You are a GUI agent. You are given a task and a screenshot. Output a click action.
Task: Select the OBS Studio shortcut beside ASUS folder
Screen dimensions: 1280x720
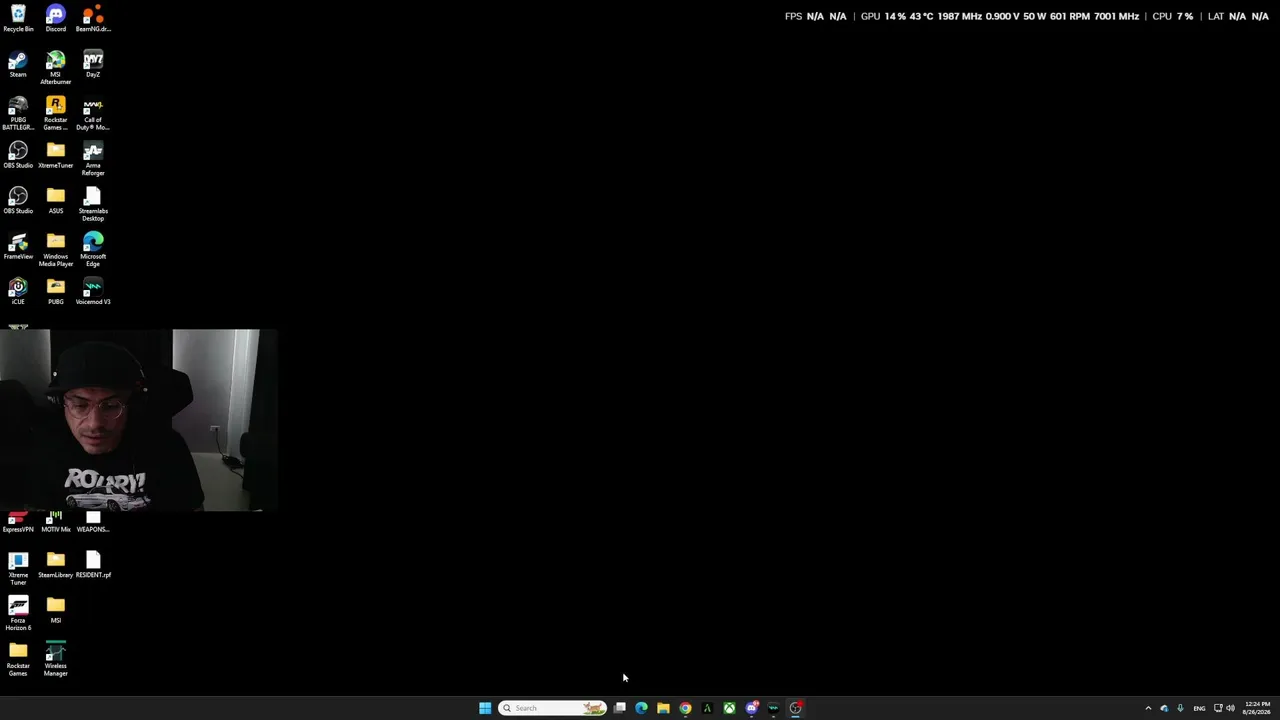[18, 201]
